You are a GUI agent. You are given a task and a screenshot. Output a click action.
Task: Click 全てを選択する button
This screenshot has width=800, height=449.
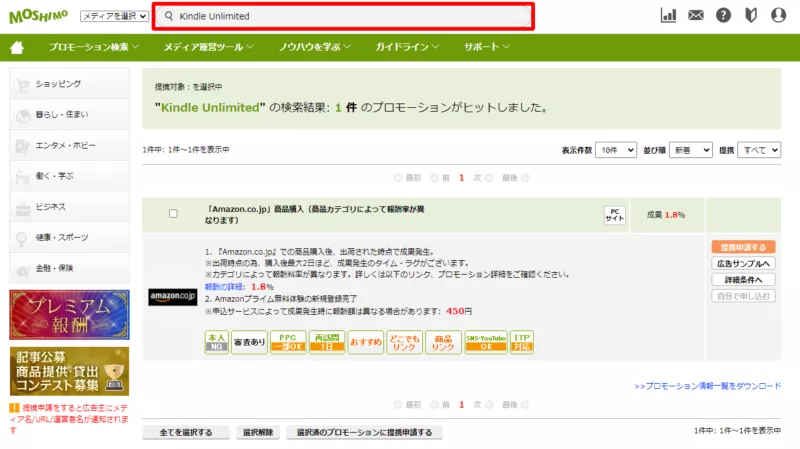tap(186, 432)
